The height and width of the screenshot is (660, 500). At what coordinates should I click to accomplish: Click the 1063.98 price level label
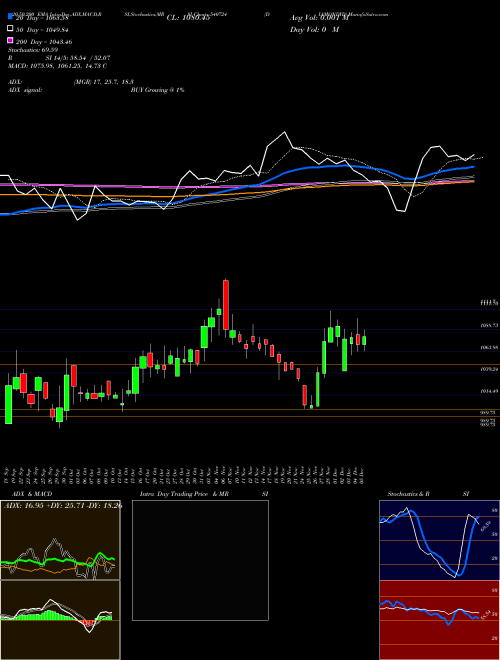(x=489, y=347)
